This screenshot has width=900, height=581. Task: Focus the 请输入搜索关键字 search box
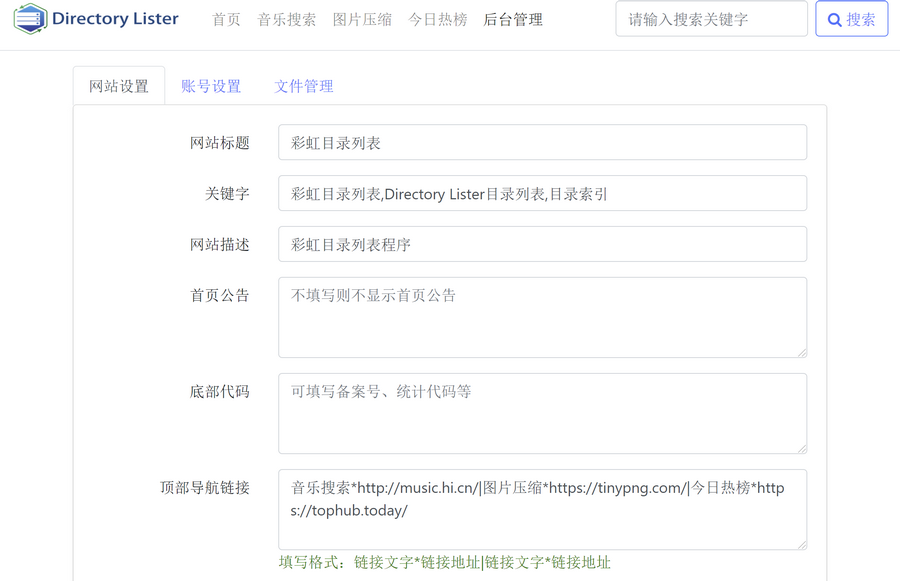(711, 19)
